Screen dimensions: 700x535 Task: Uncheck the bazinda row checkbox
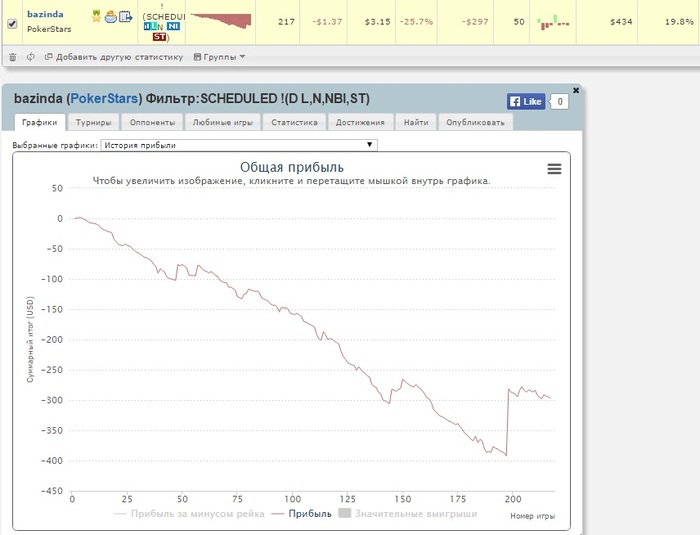coord(12,24)
